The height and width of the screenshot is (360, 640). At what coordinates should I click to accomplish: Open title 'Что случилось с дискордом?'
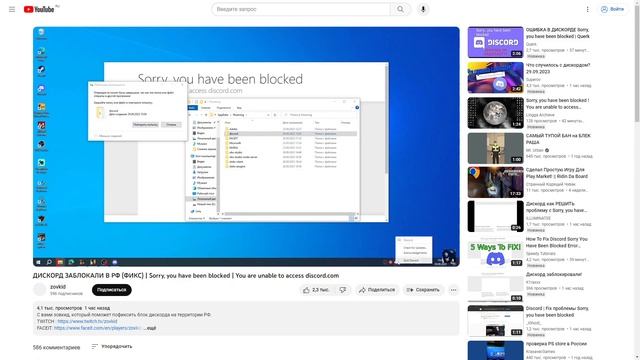558,68
